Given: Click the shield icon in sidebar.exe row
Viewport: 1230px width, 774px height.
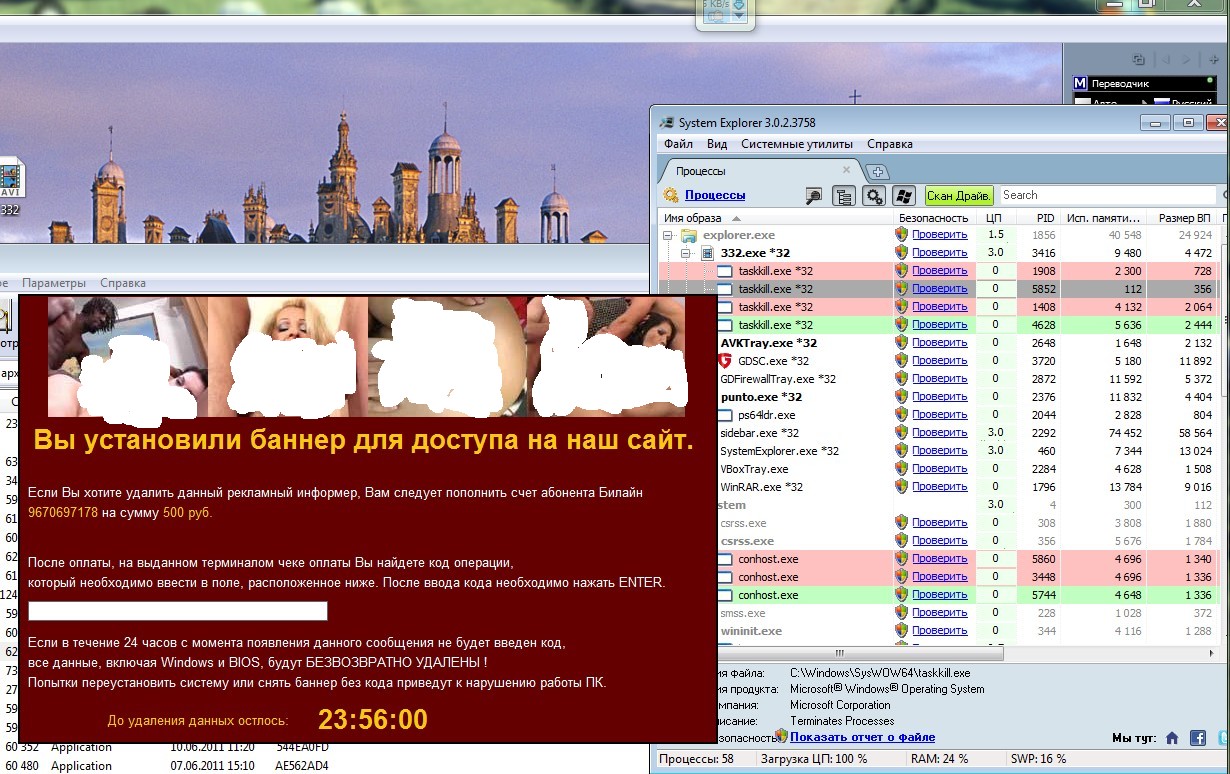Looking at the screenshot, I should pos(901,433).
